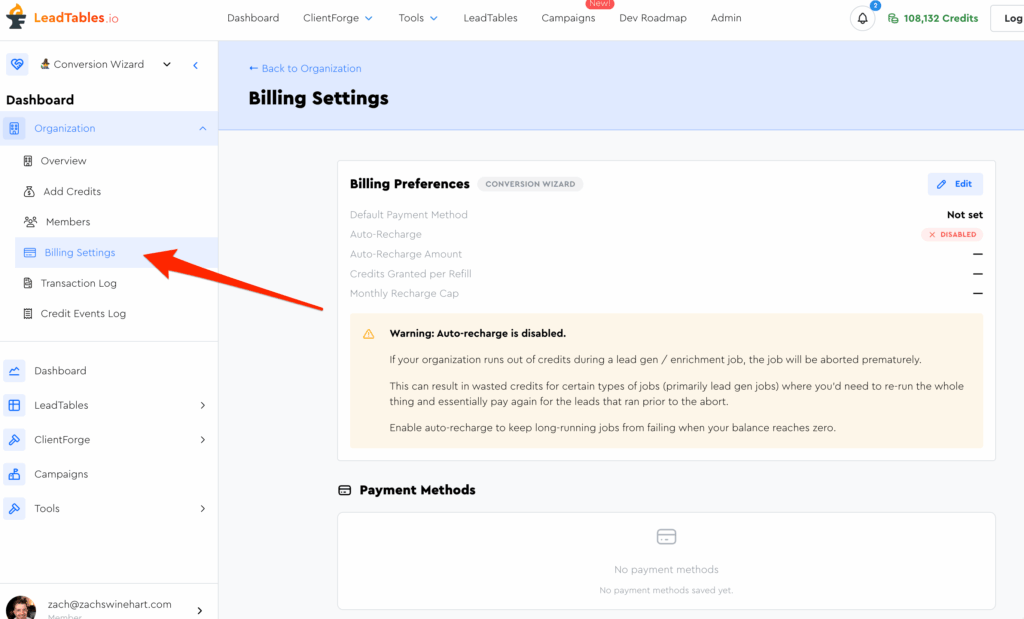Screen dimensions: 1024x619
Task: Open the Tools dropdown in top navigation
Action: tap(418, 18)
